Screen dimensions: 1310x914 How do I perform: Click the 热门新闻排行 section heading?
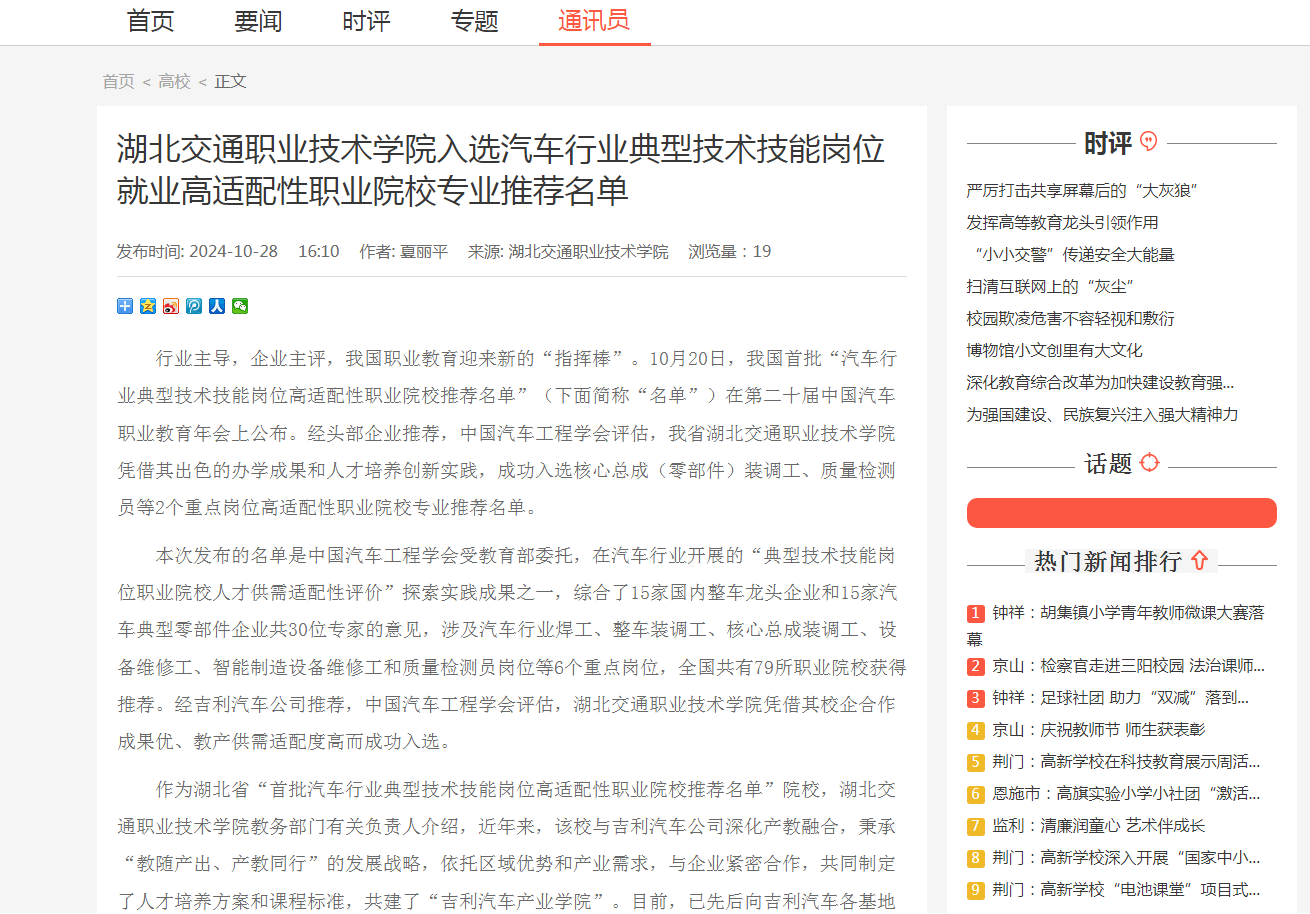click(x=1108, y=561)
